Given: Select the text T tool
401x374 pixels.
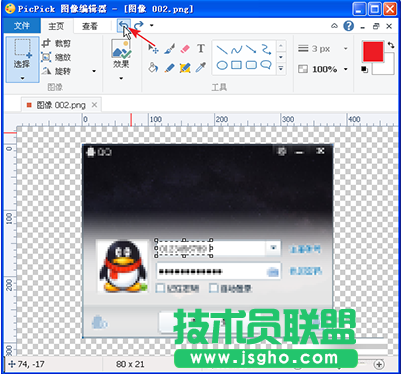Looking at the screenshot, I should 201,49.
